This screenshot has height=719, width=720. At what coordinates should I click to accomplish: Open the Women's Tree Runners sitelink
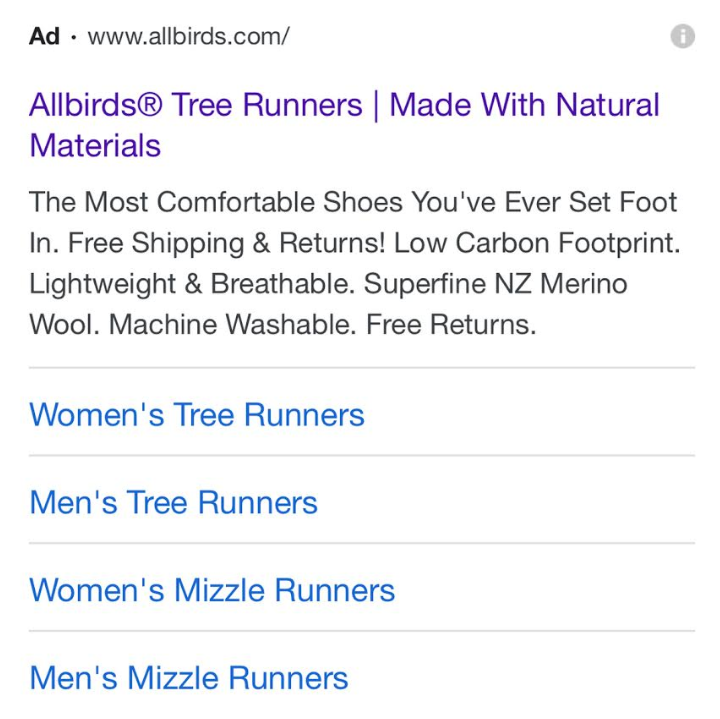pos(197,414)
